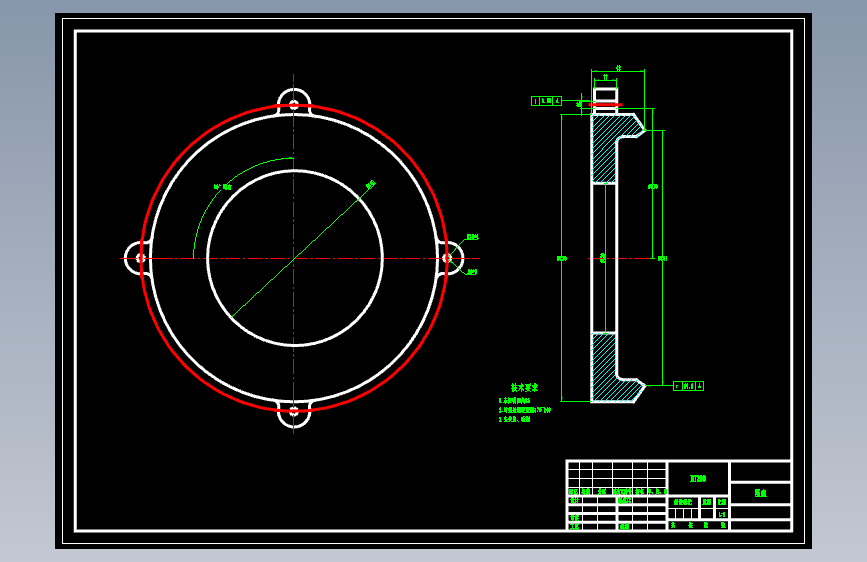Select the short red line in section view top
Viewport: 867px width, 562px height.
(x=605, y=104)
